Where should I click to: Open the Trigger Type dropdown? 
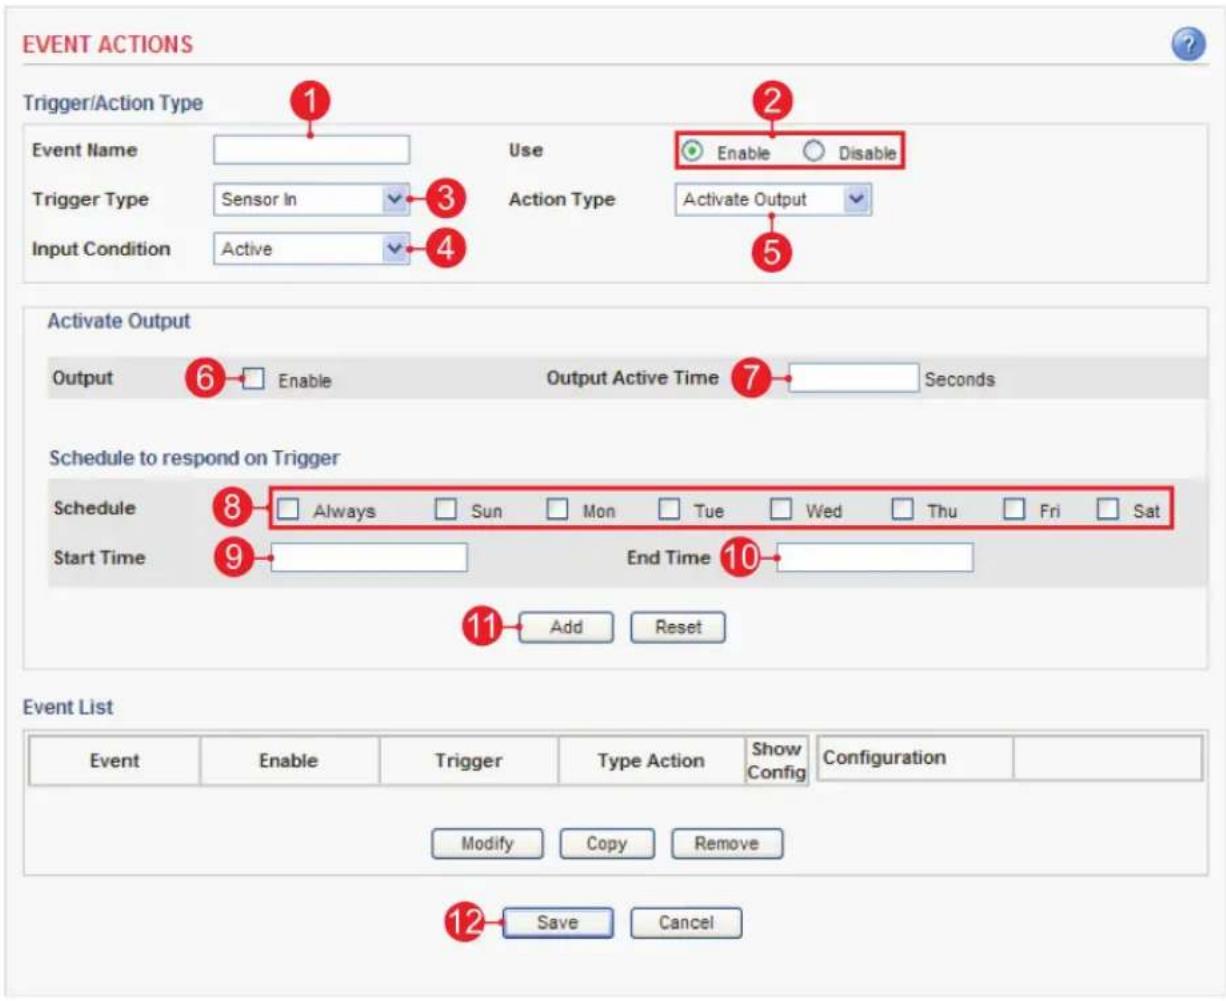pyautogui.click(x=311, y=199)
